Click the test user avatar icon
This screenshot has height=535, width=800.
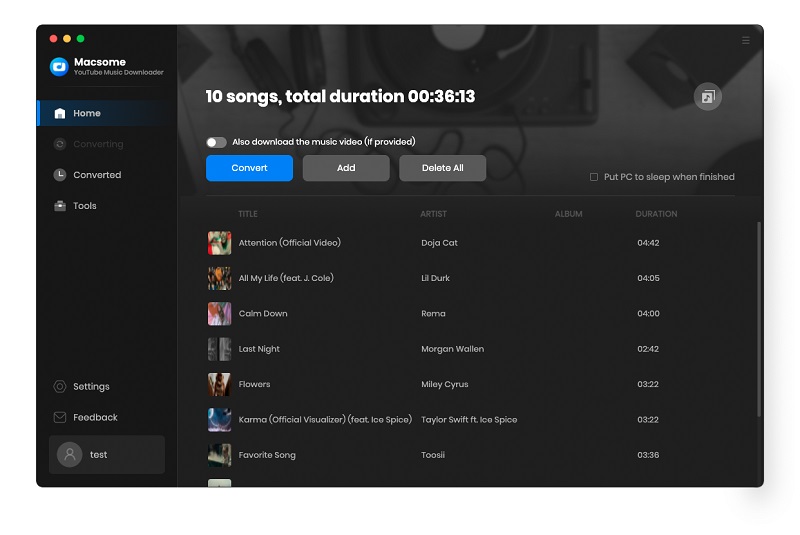tap(69, 454)
